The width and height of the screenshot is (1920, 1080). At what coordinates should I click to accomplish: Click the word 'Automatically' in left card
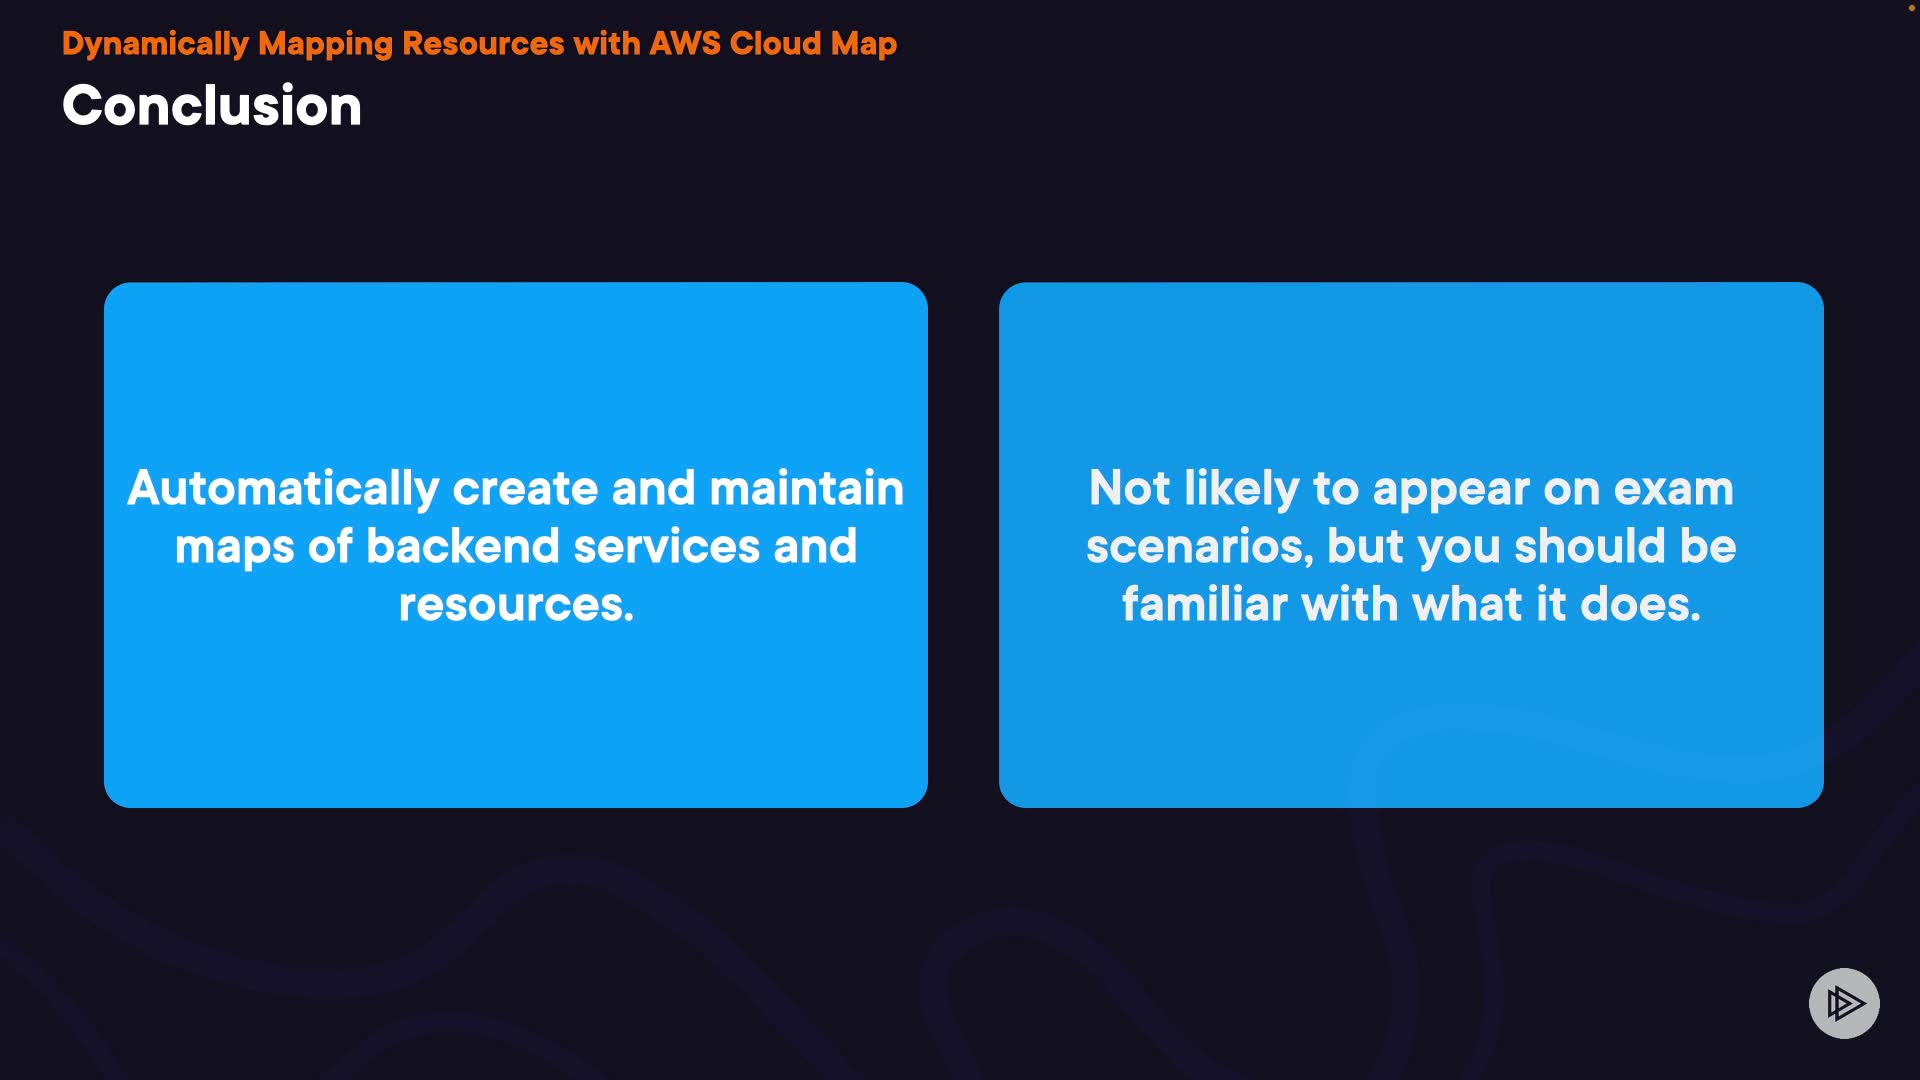[283, 488]
